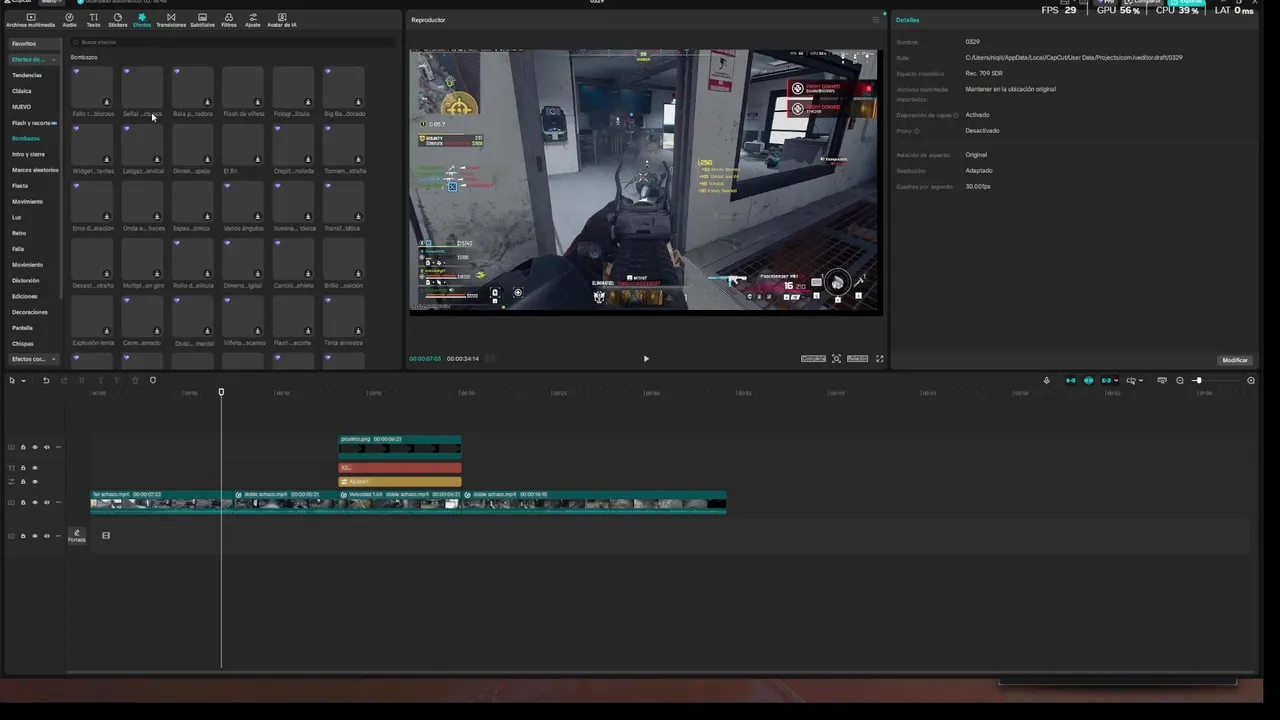This screenshot has width=1280, height=720.
Task: Open the linkage options dropdown arrow
Action: click(x=1116, y=381)
